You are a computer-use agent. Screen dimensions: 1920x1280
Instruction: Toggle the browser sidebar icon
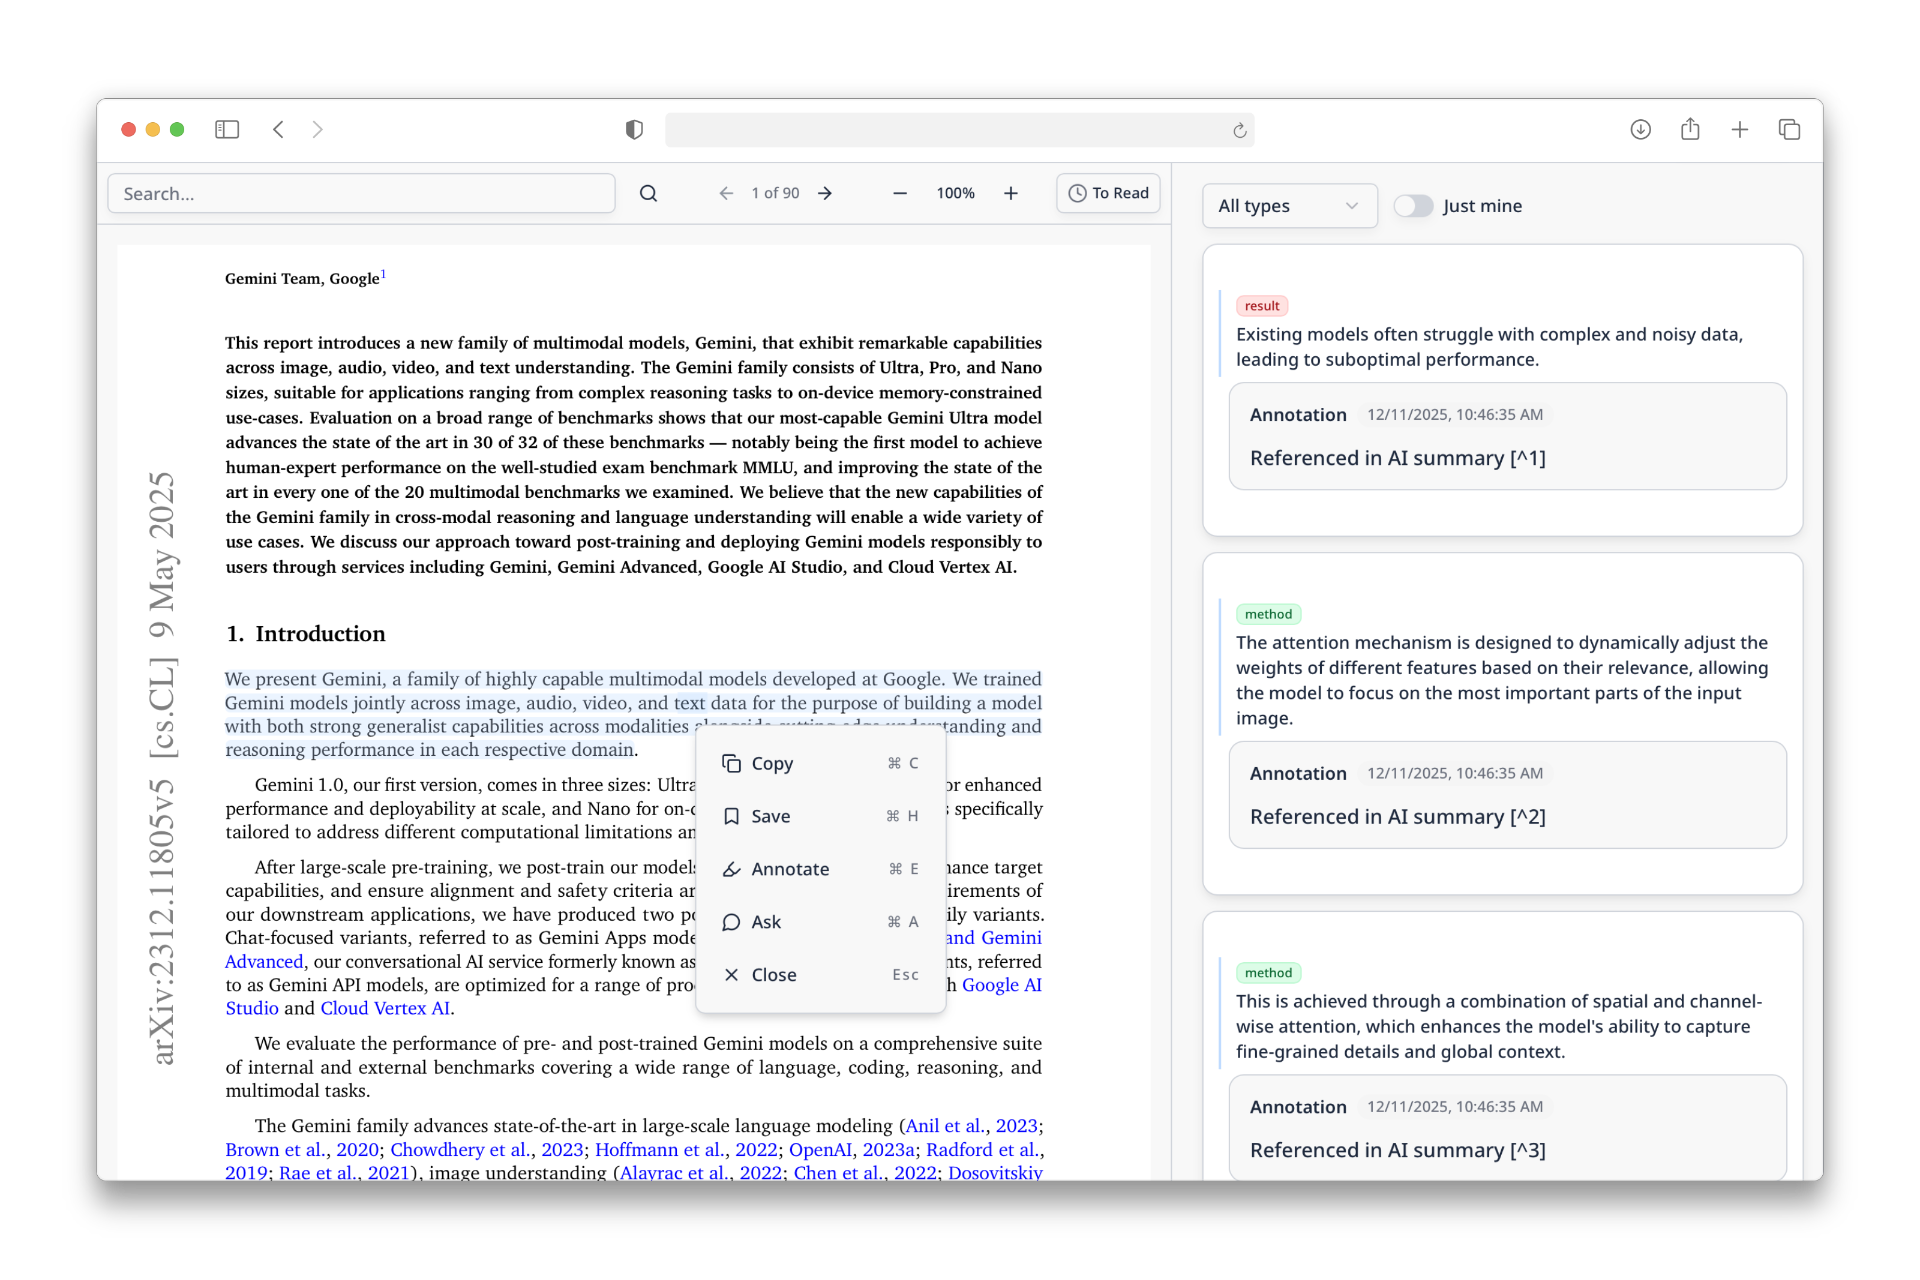pyautogui.click(x=227, y=129)
